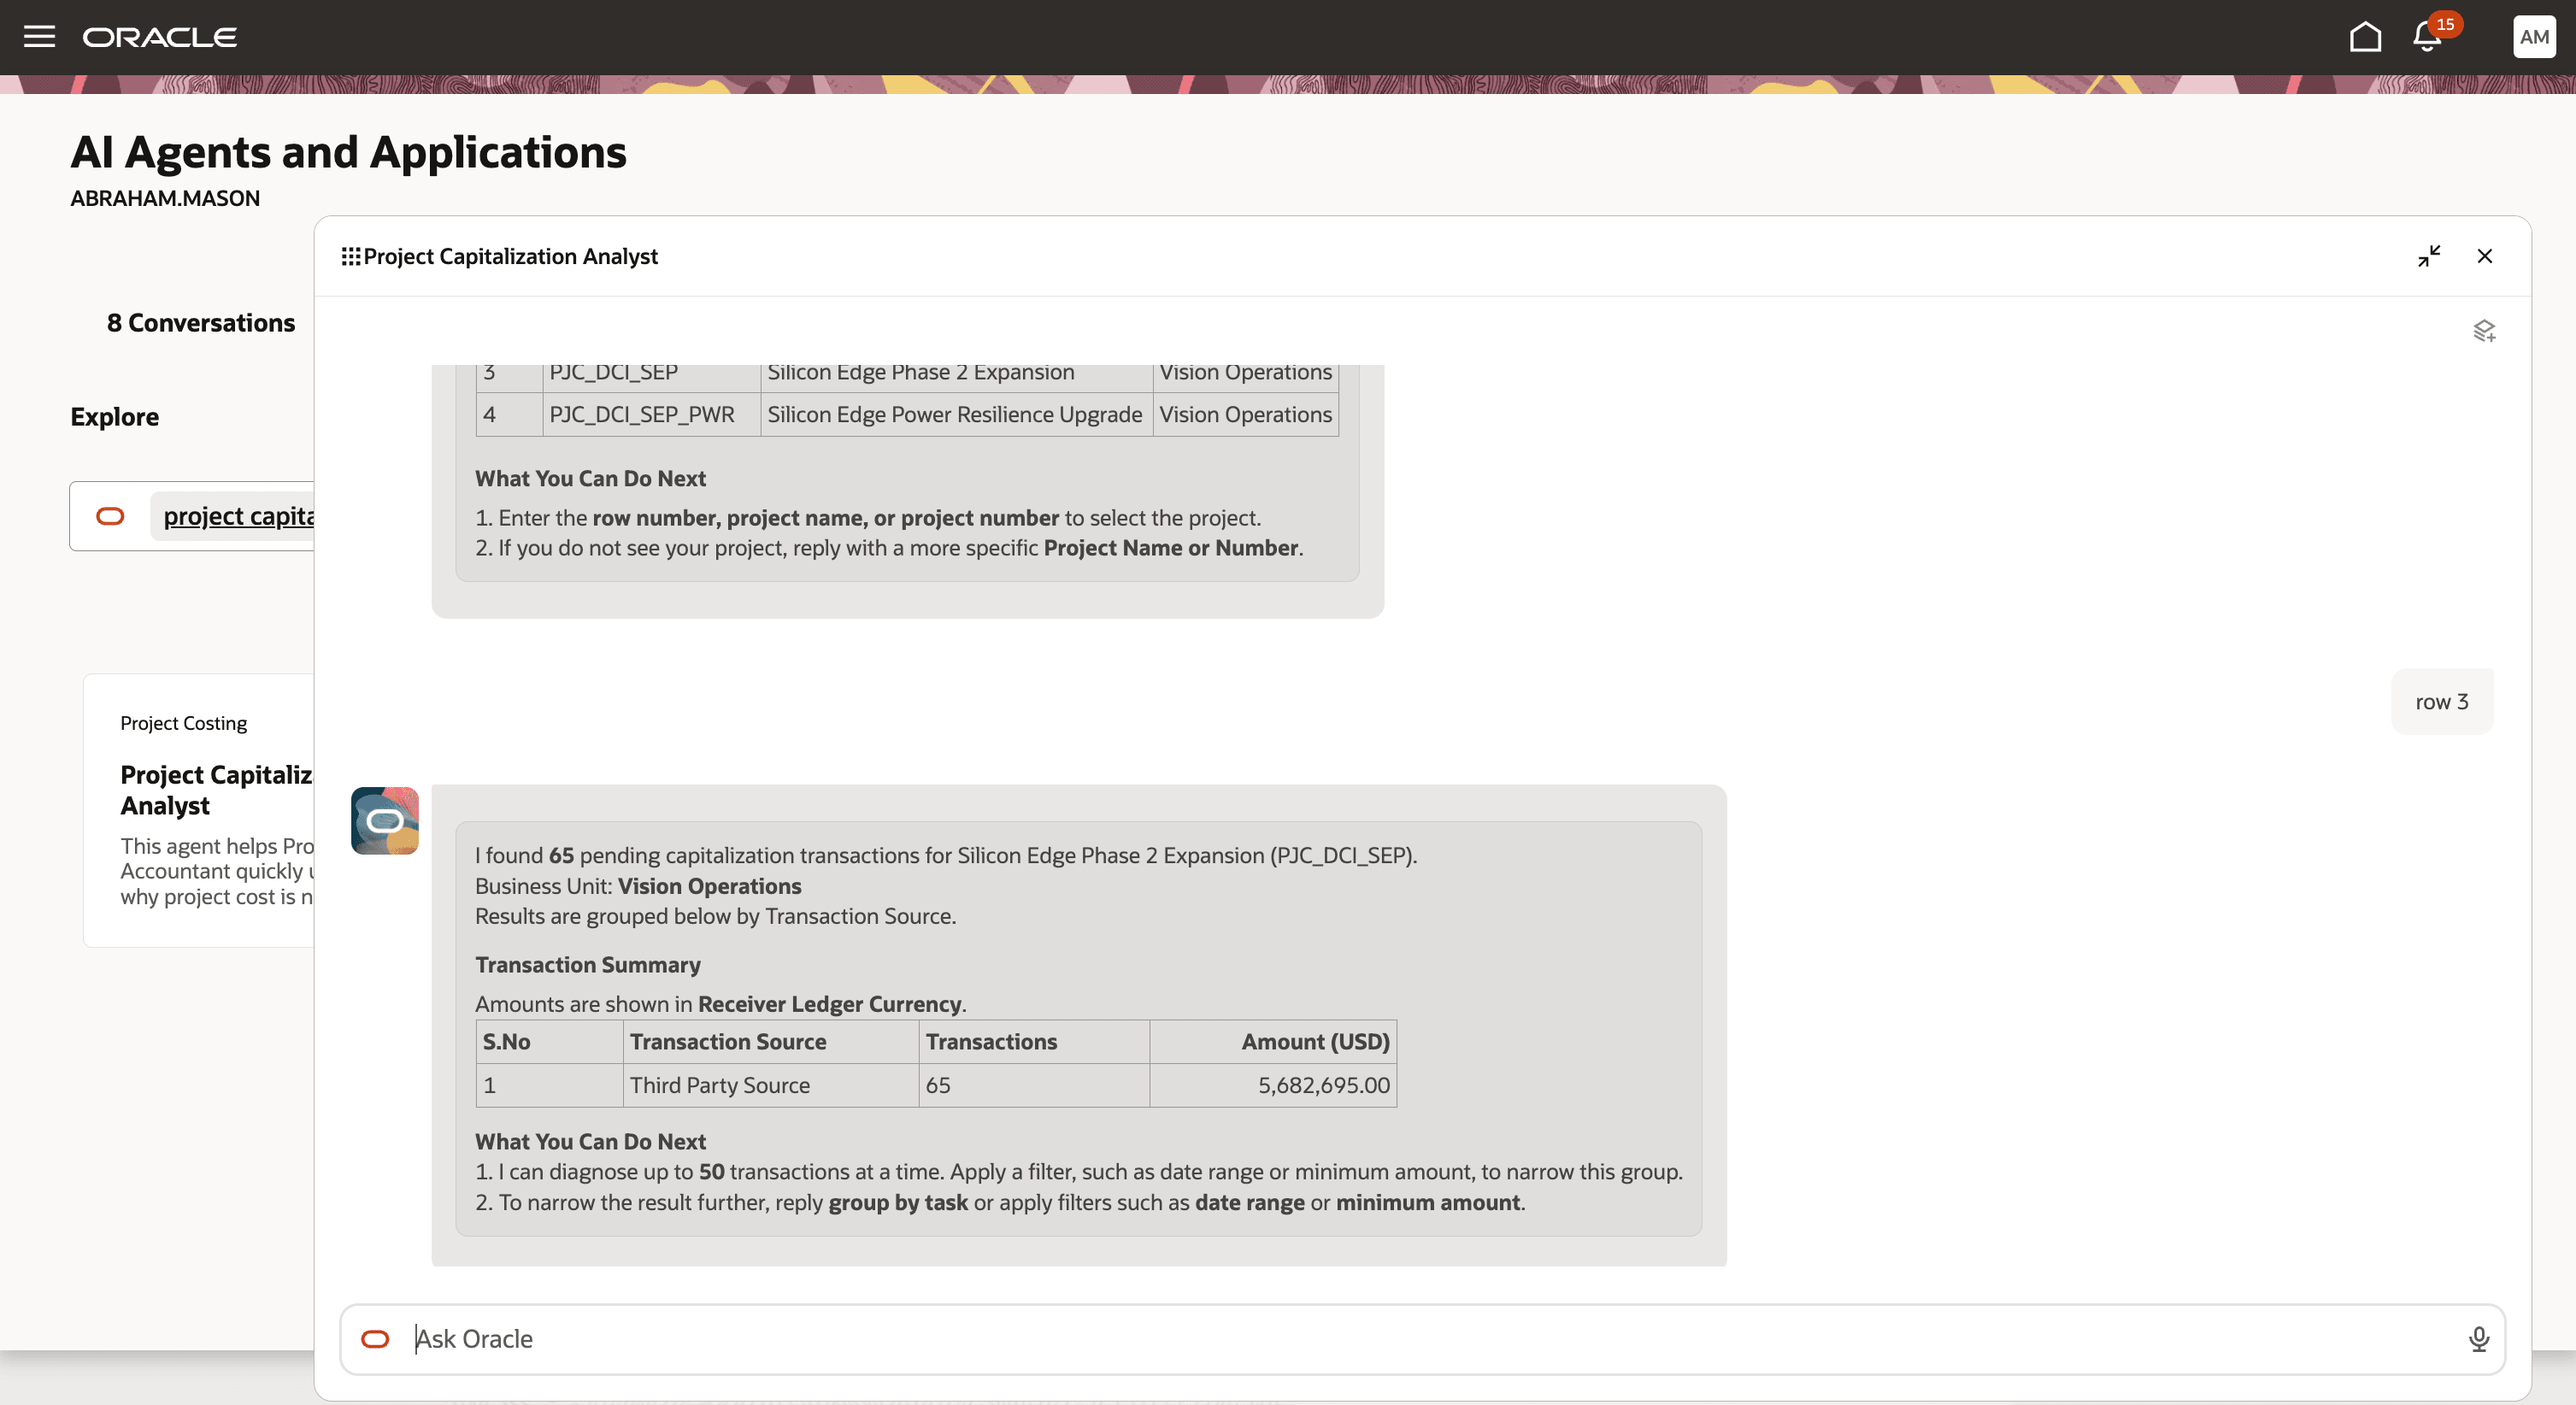
Task: Click 'Silicon Edge Power Resilience Upgrade' cell
Action: (x=956, y=414)
